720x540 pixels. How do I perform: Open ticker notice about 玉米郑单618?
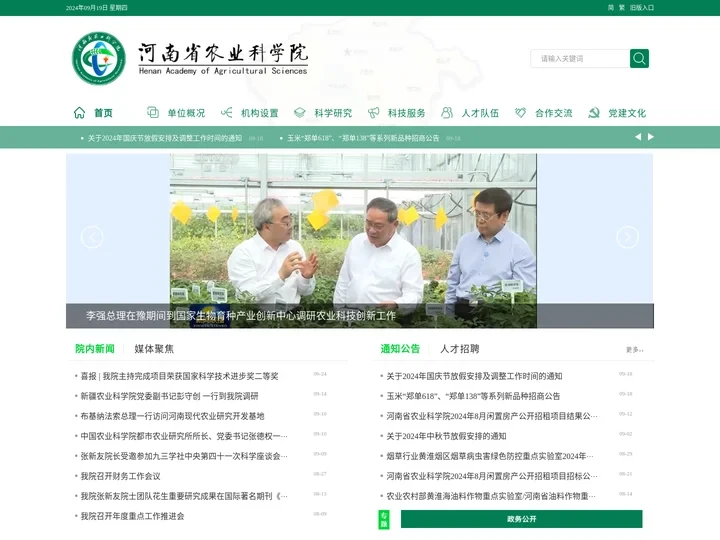(x=363, y=138)
